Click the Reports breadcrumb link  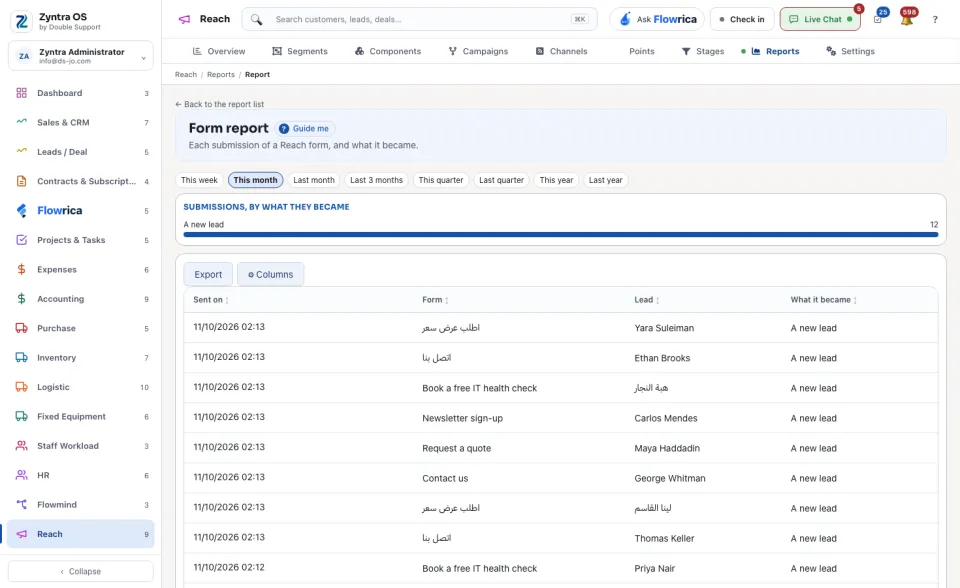221,75
